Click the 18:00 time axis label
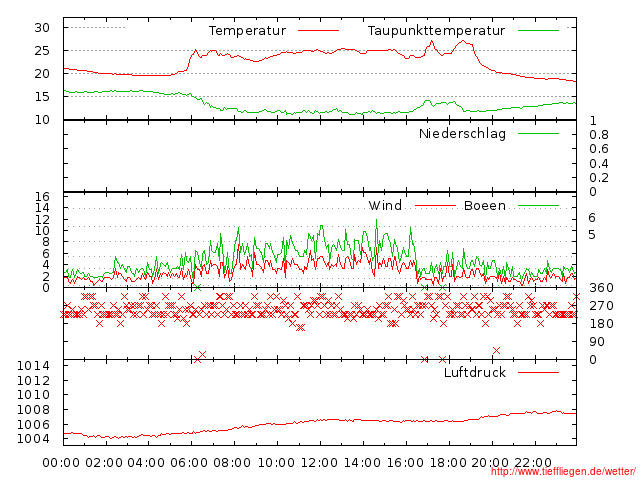 coord(447,463)
